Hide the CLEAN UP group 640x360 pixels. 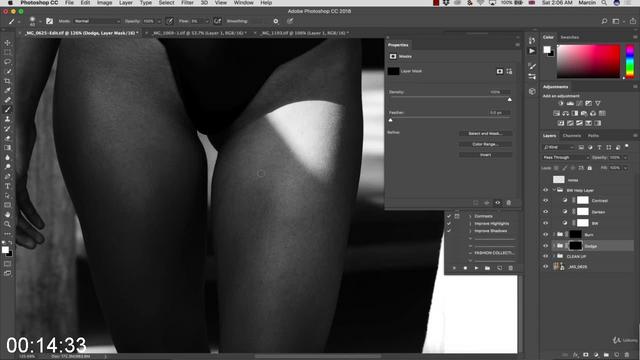(x=546, y=256)
